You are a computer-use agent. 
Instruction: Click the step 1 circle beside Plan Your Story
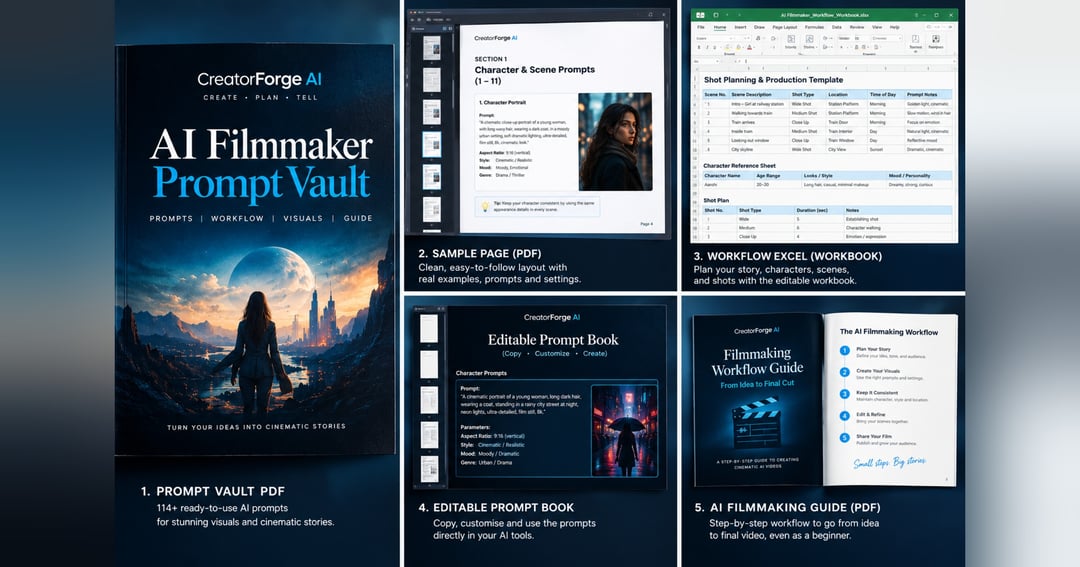point(844,351)
